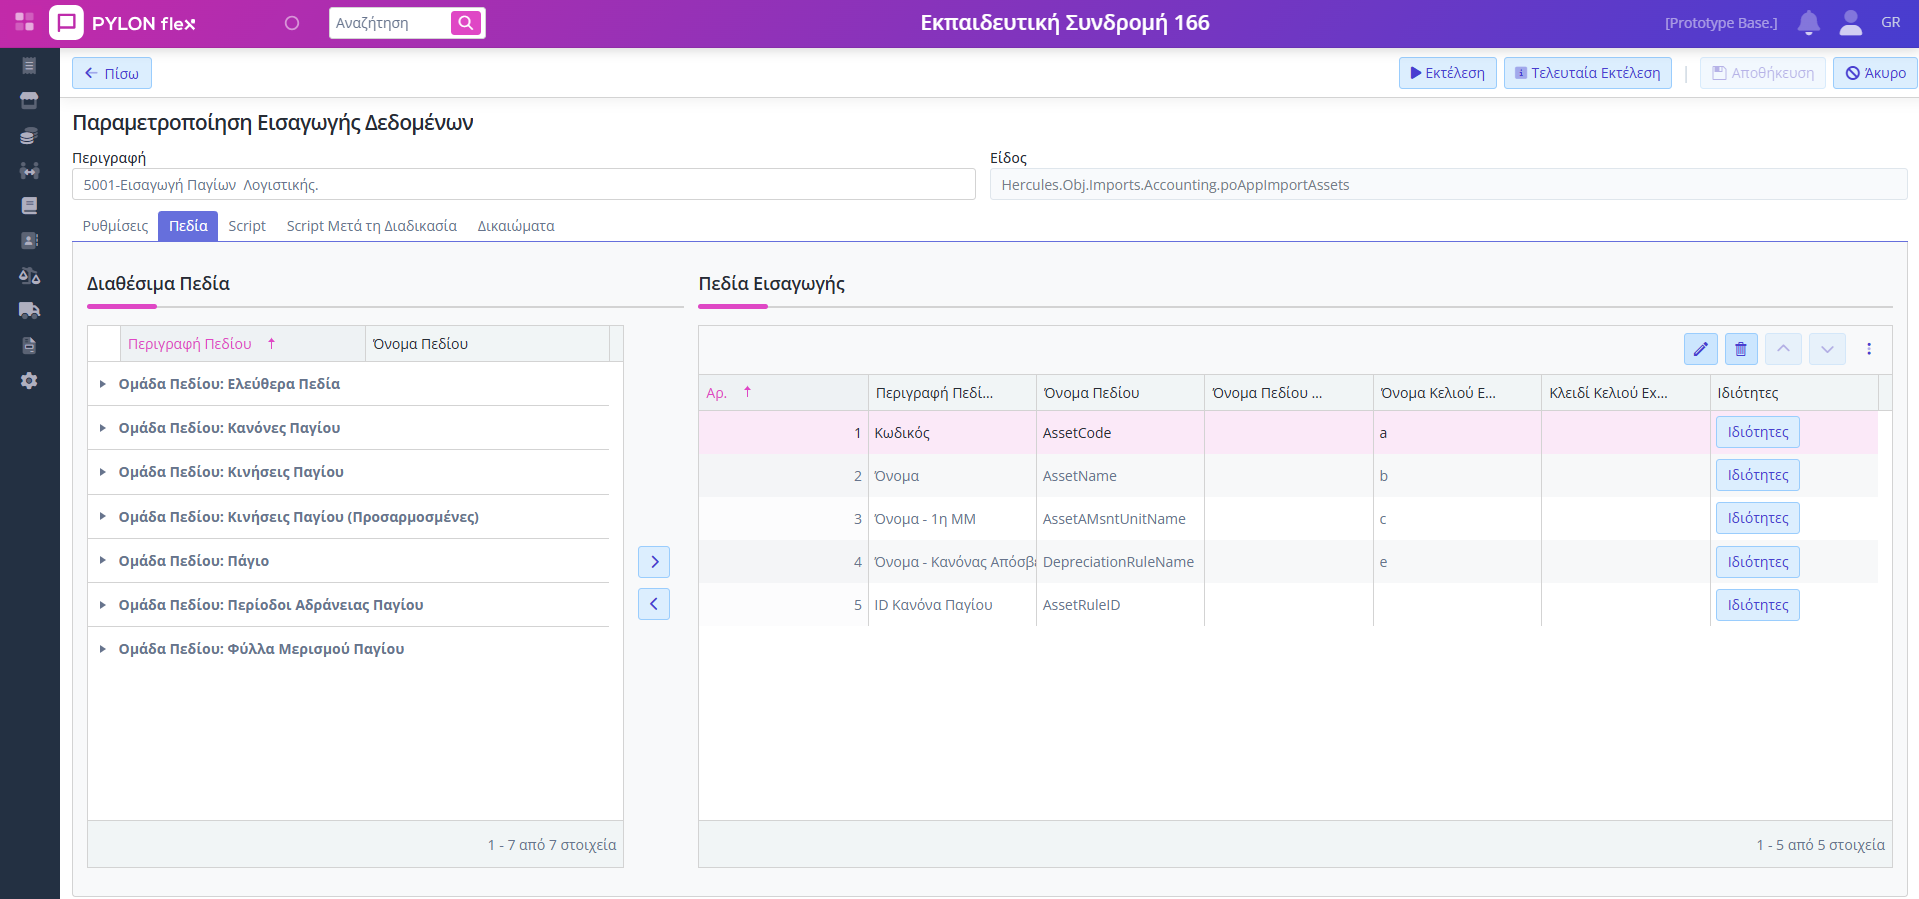Click Ιδιότητες button for AssetCode row
The width and height of the screenshot is (1919, 899).
pos(1757,432)
